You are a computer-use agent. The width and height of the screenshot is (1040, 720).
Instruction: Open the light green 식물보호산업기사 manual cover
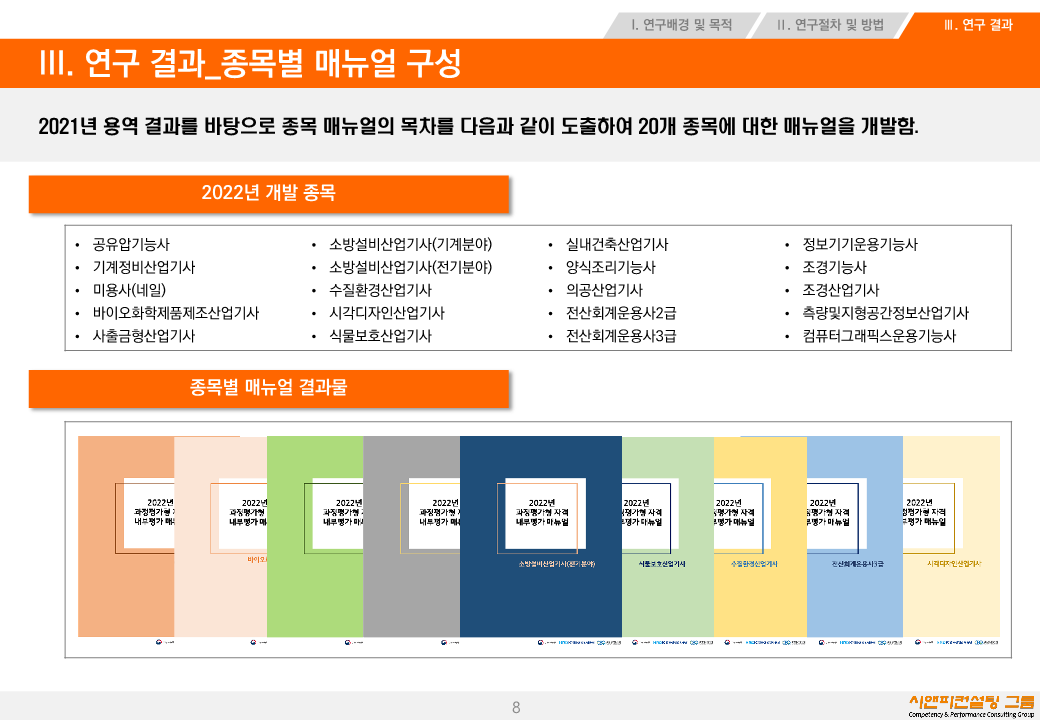(668, 537)
